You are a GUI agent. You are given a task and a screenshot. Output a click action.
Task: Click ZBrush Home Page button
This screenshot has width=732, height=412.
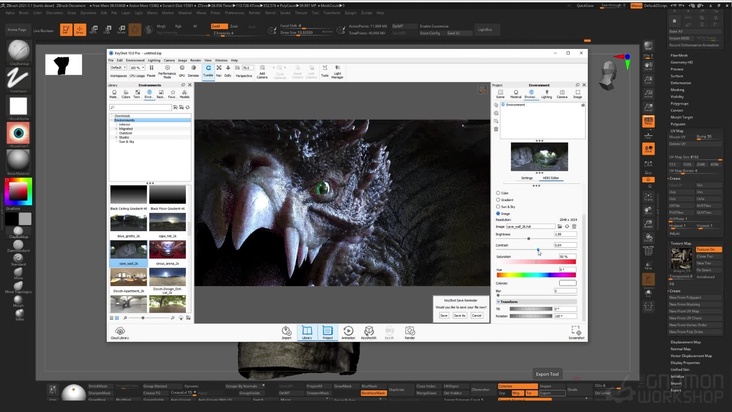coord(17,29)
